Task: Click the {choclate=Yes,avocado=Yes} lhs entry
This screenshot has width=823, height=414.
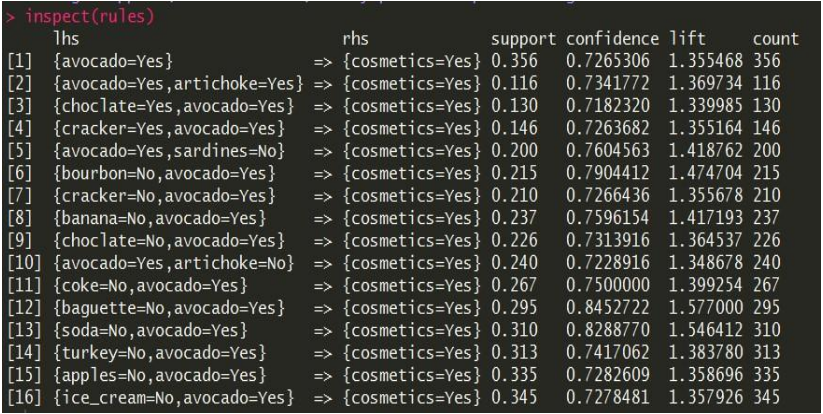Action: point(174,106)
